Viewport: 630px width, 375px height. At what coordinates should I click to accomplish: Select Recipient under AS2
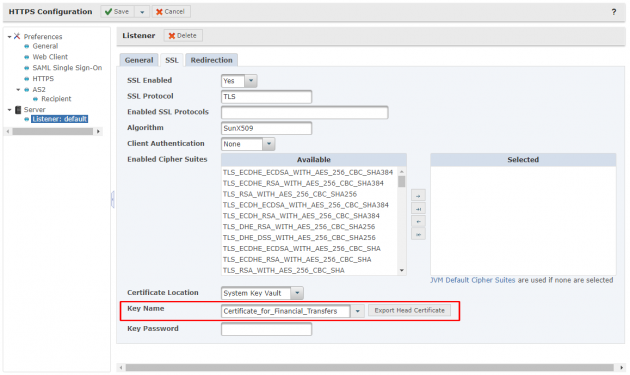point(56,99)
